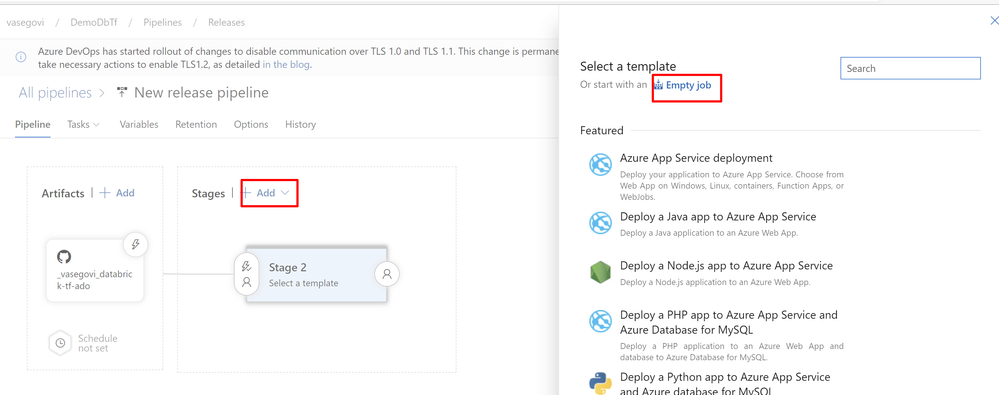Select the GitHub artifact _vasegovi_databrick-tf-ado

[x=95, y=270]
